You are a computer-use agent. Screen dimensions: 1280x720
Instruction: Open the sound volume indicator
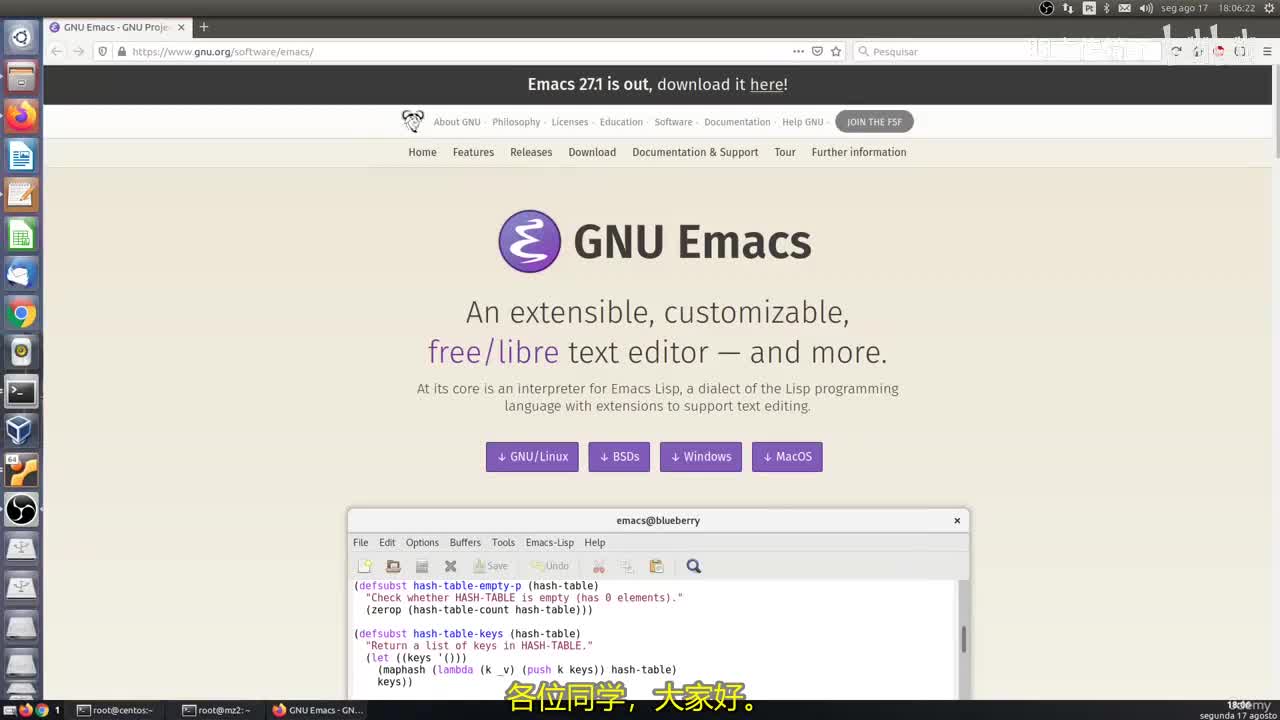click(1146, 8)
